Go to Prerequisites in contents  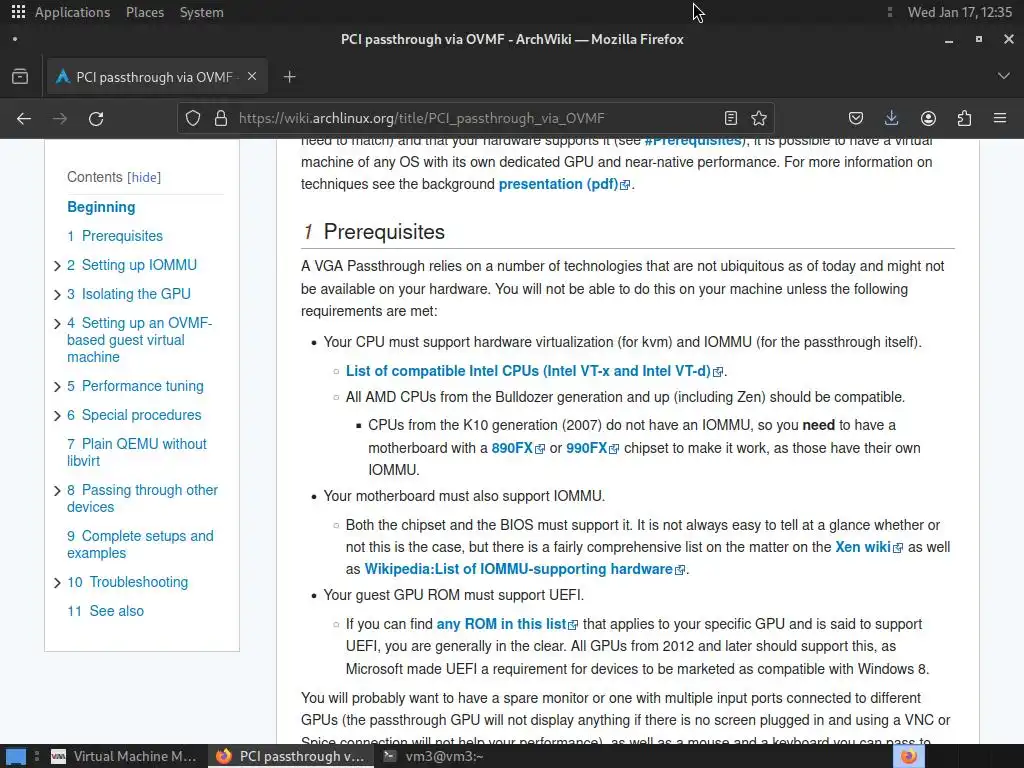pyautogui.click(x=115, y=236)
